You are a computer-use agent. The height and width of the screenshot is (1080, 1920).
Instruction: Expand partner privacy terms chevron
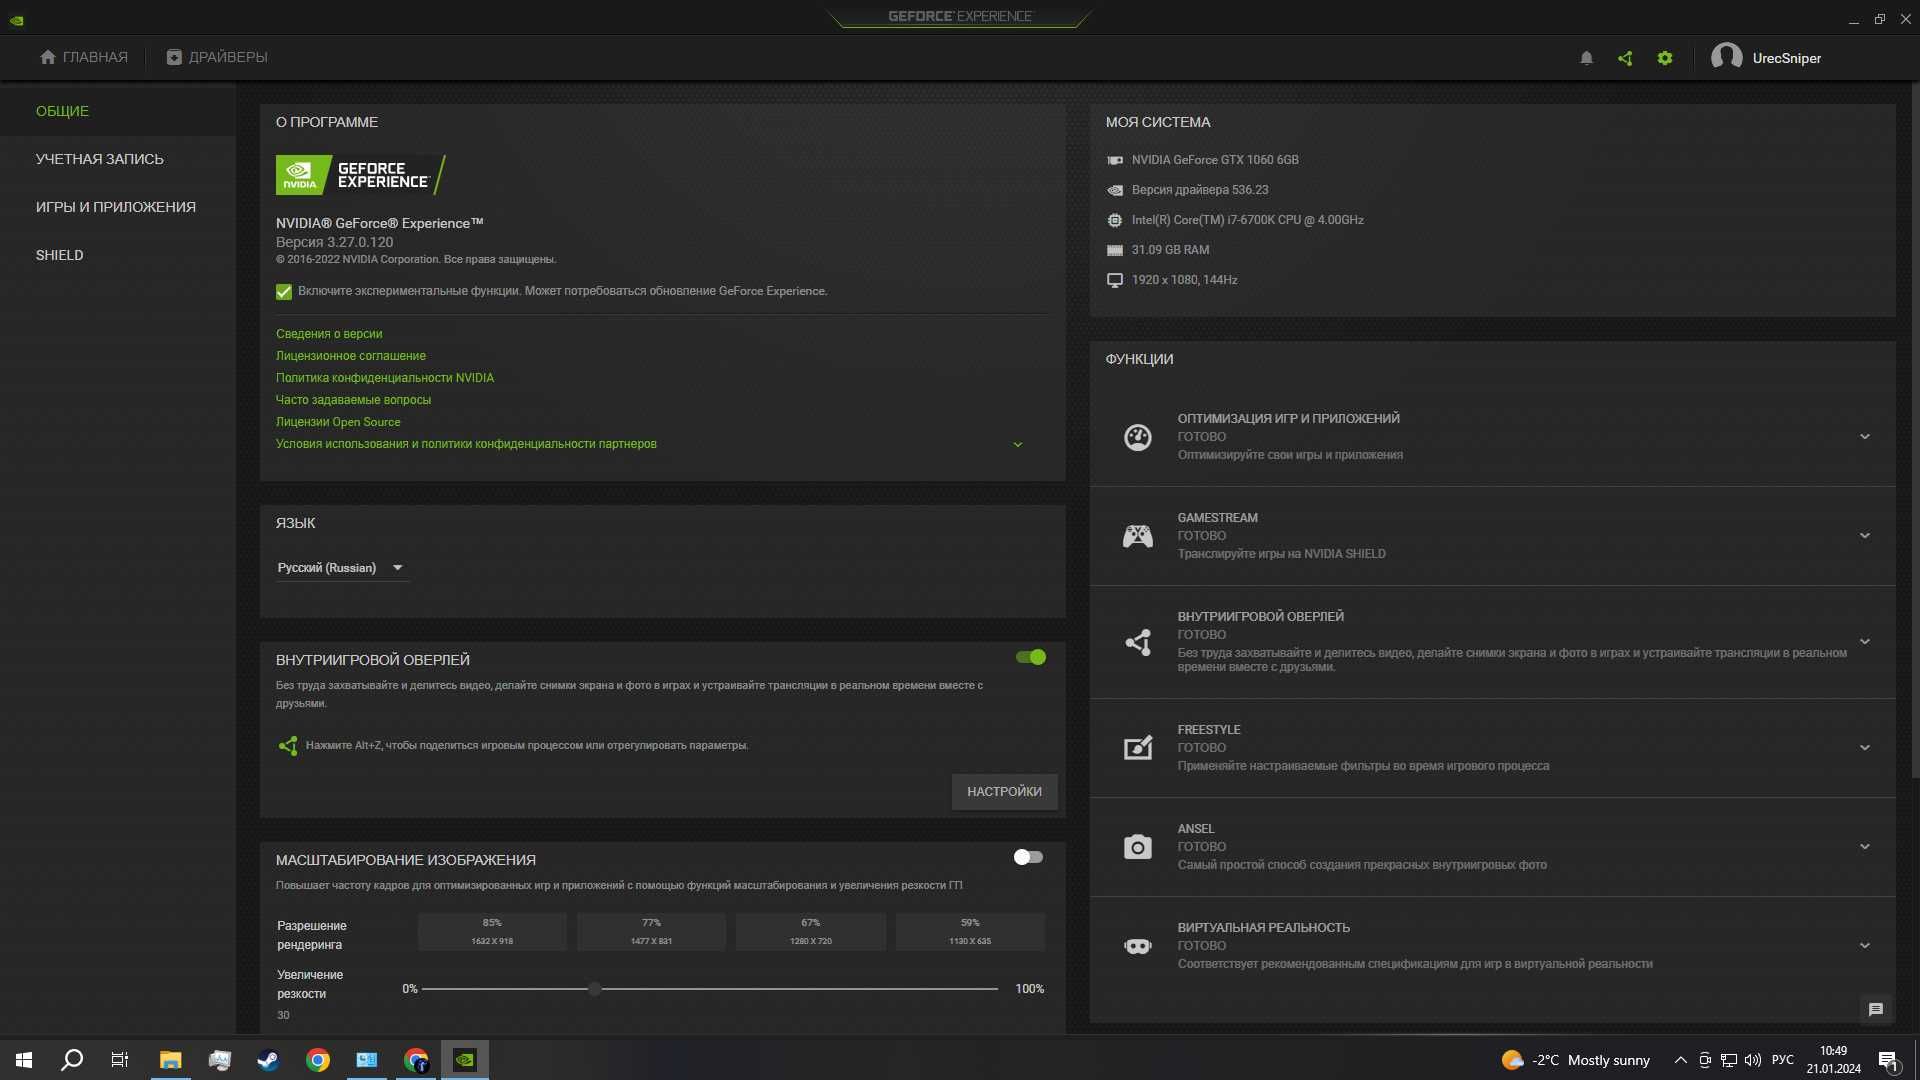coord(1018,445)
